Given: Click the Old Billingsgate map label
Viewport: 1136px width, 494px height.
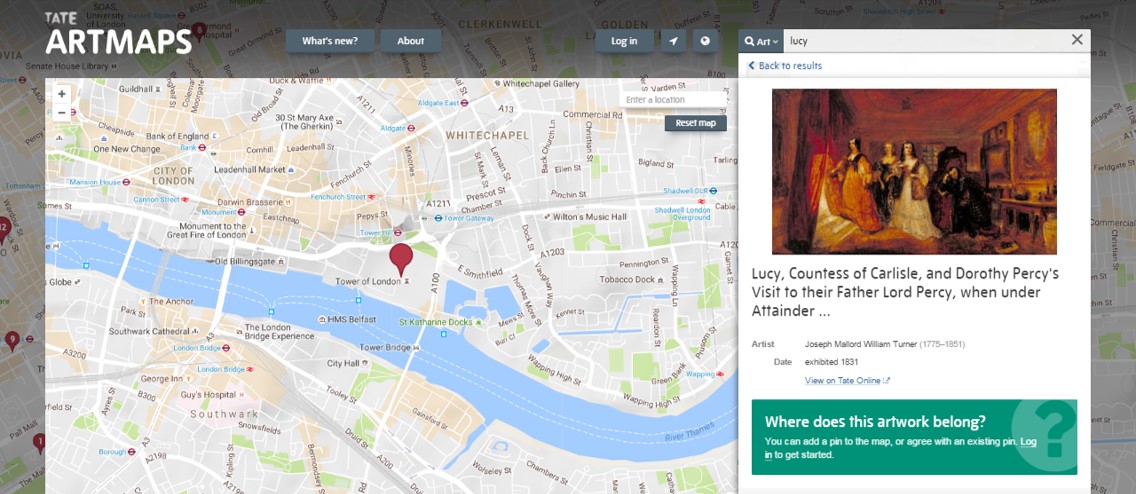Looking at the screenshot, I should tap(248, 261).
